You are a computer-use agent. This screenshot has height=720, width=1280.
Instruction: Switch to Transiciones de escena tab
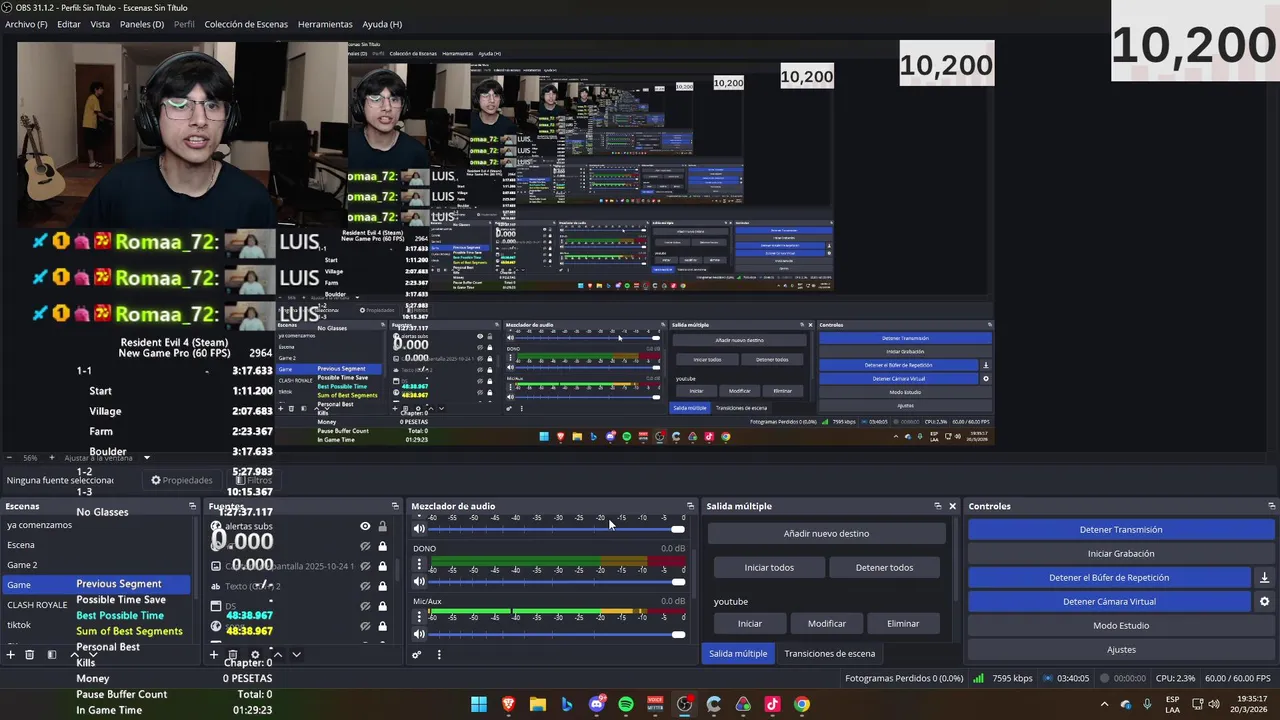click(x=829, y=654)
